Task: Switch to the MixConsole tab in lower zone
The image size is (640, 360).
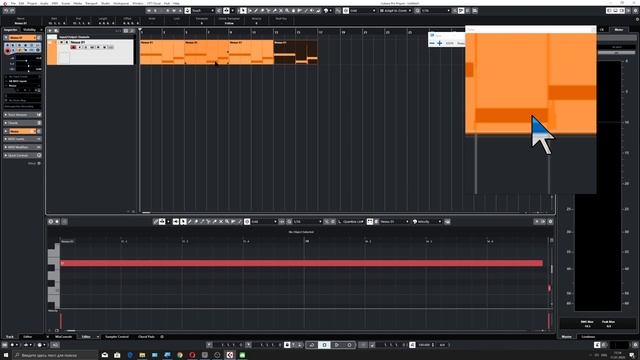Action: point(63,337)
